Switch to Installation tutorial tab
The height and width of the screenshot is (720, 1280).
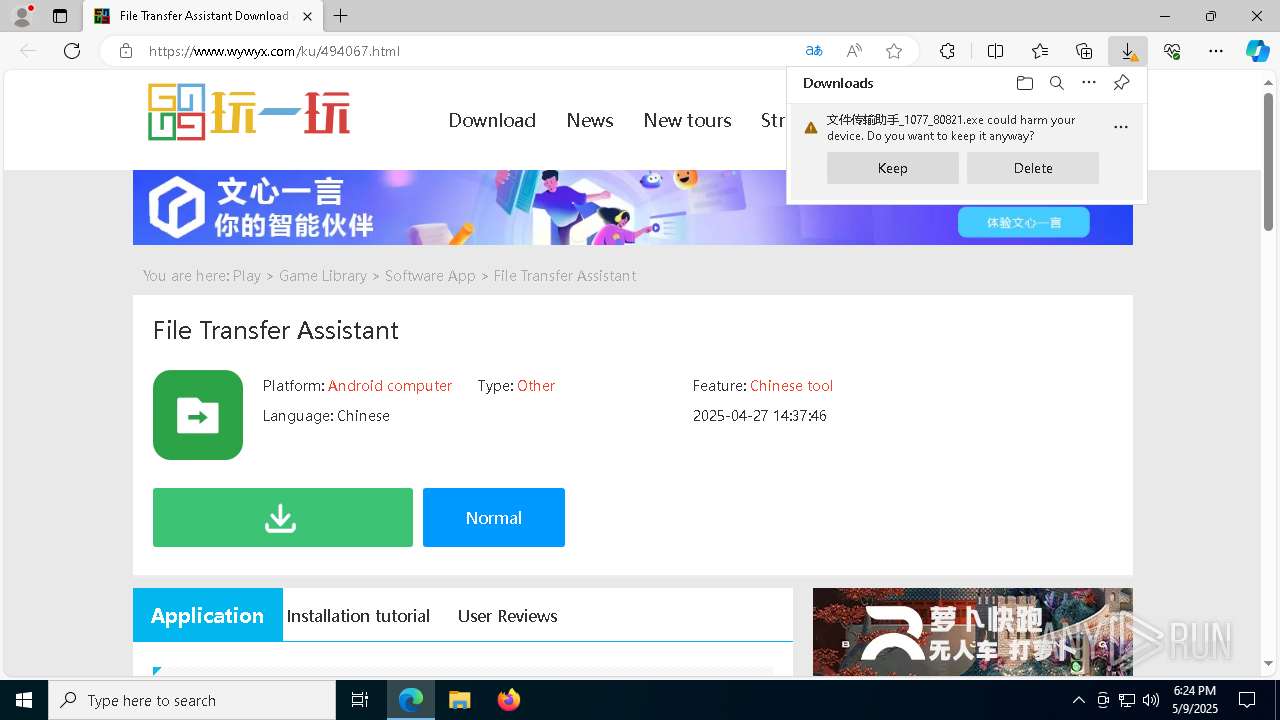point(358,616)
